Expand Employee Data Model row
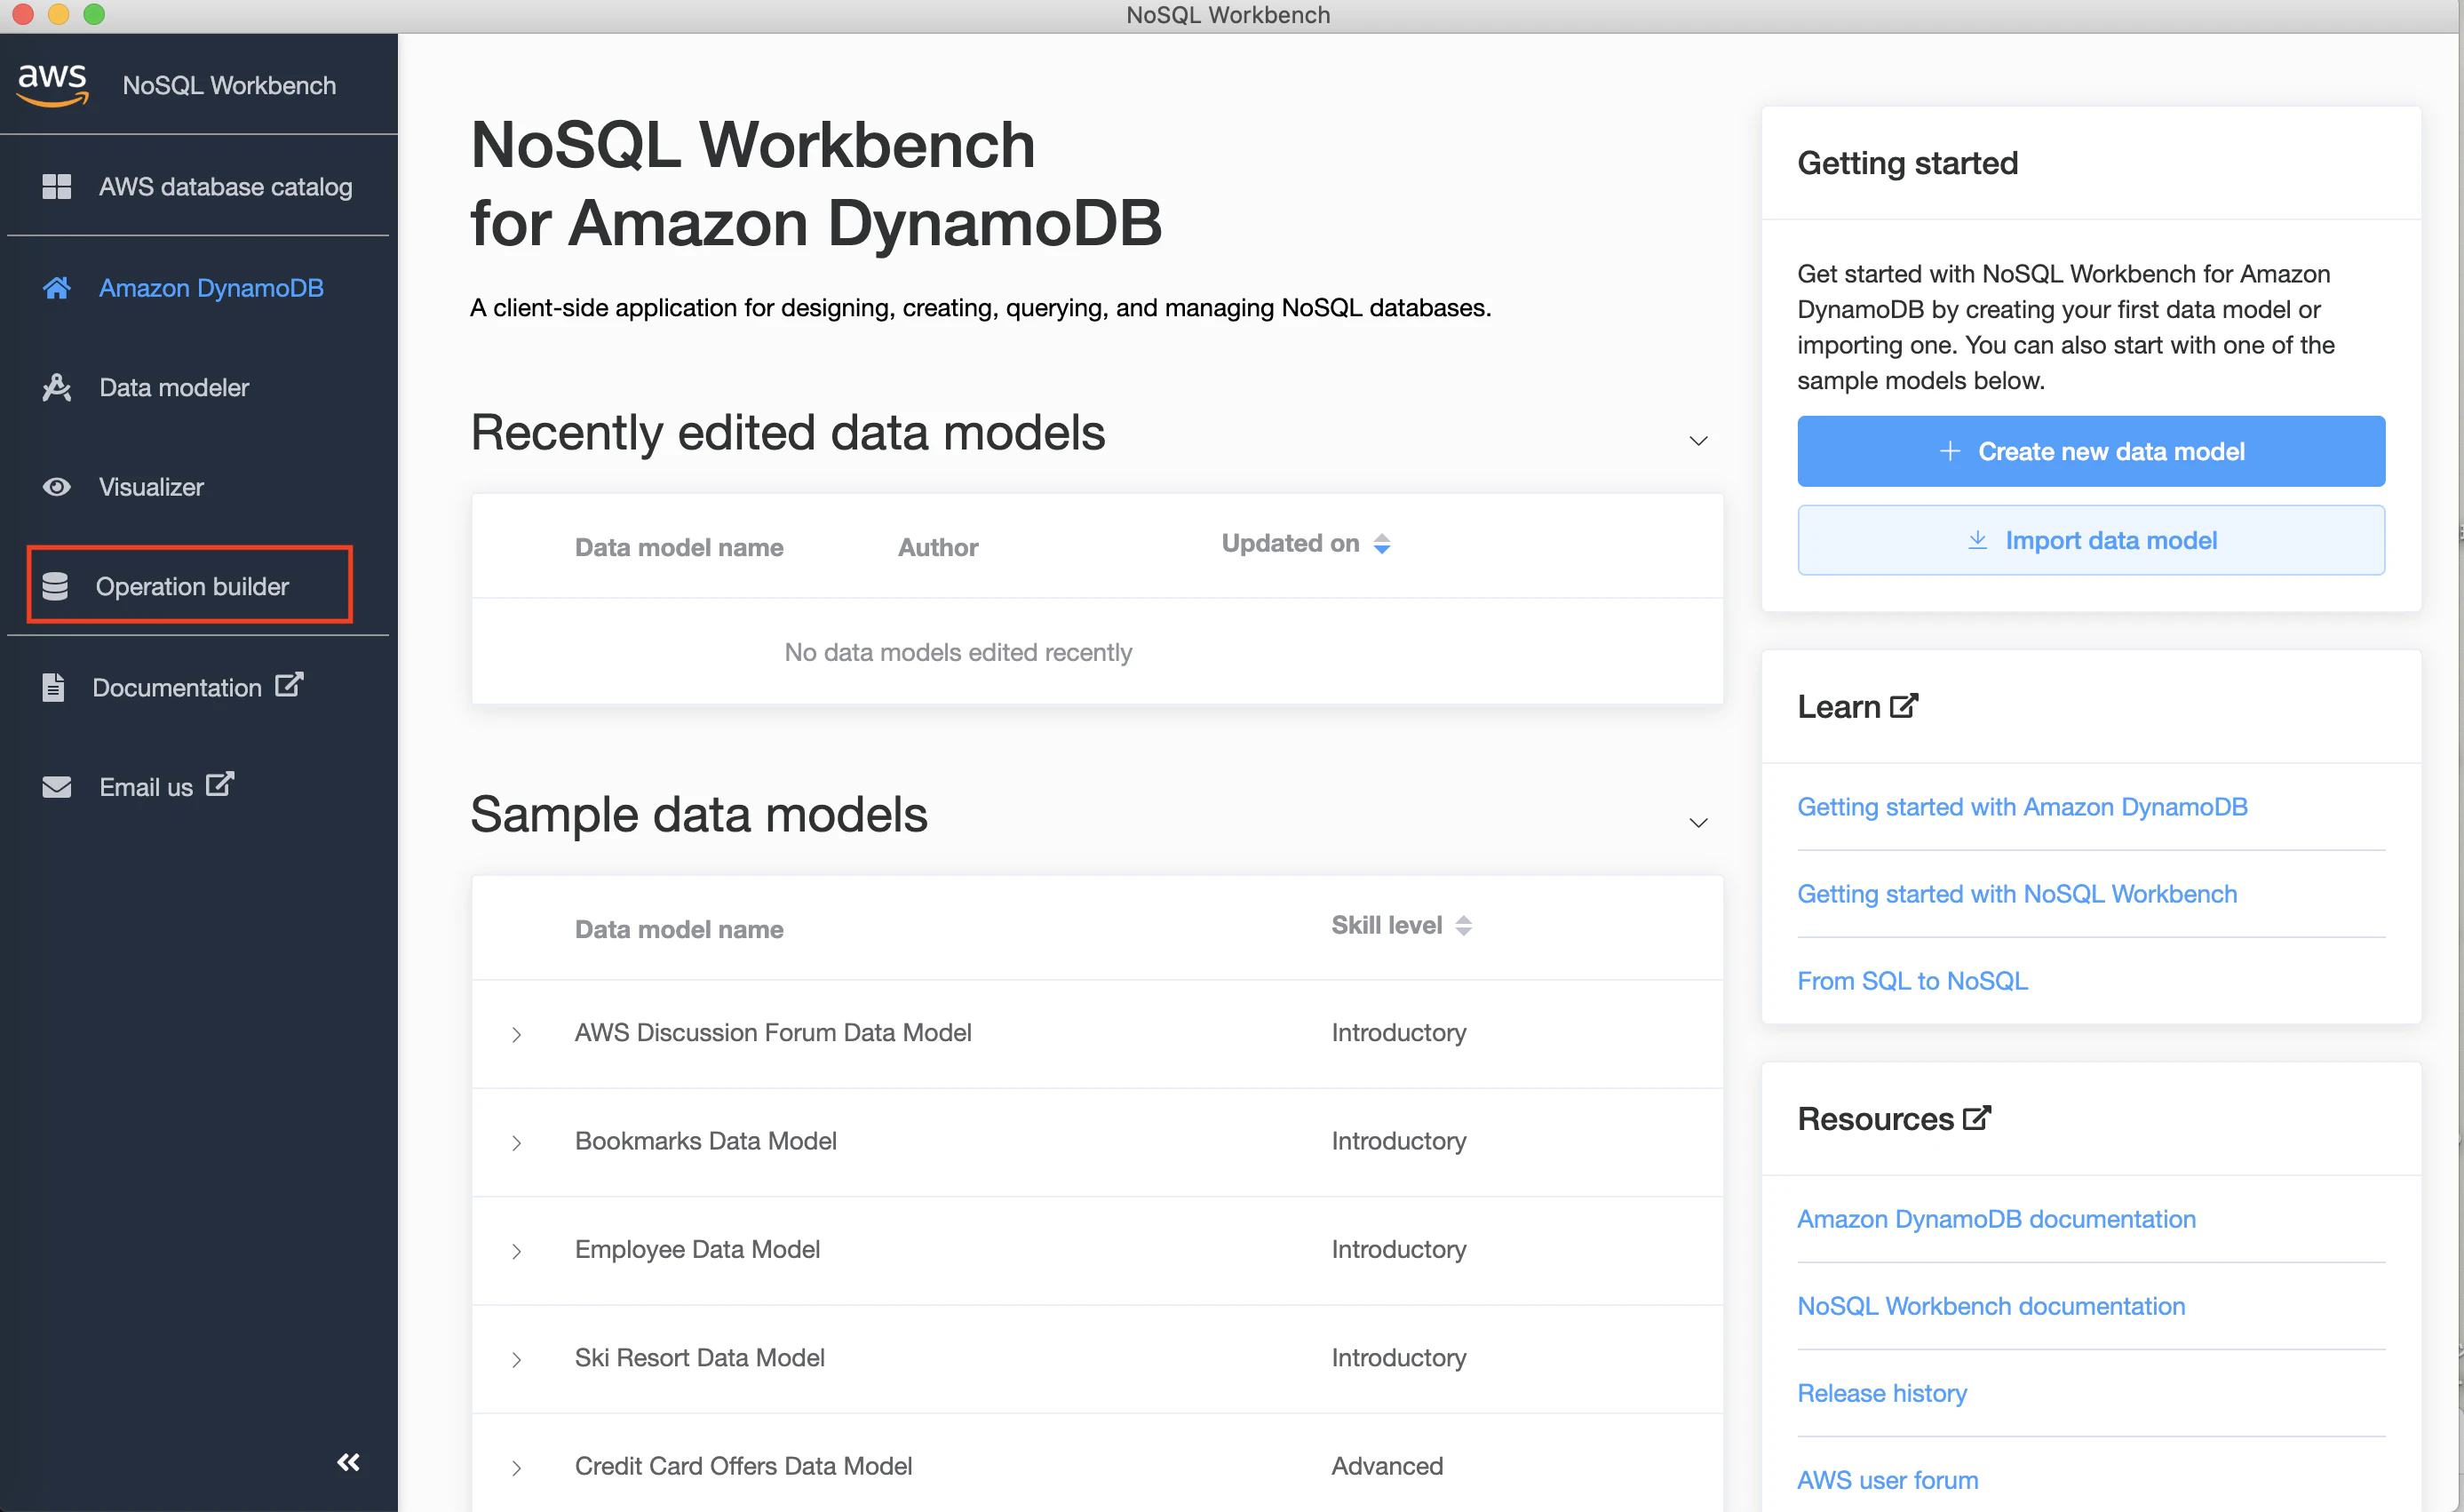This screenshot has width=2464, height=1512. tap(516, 1251)
